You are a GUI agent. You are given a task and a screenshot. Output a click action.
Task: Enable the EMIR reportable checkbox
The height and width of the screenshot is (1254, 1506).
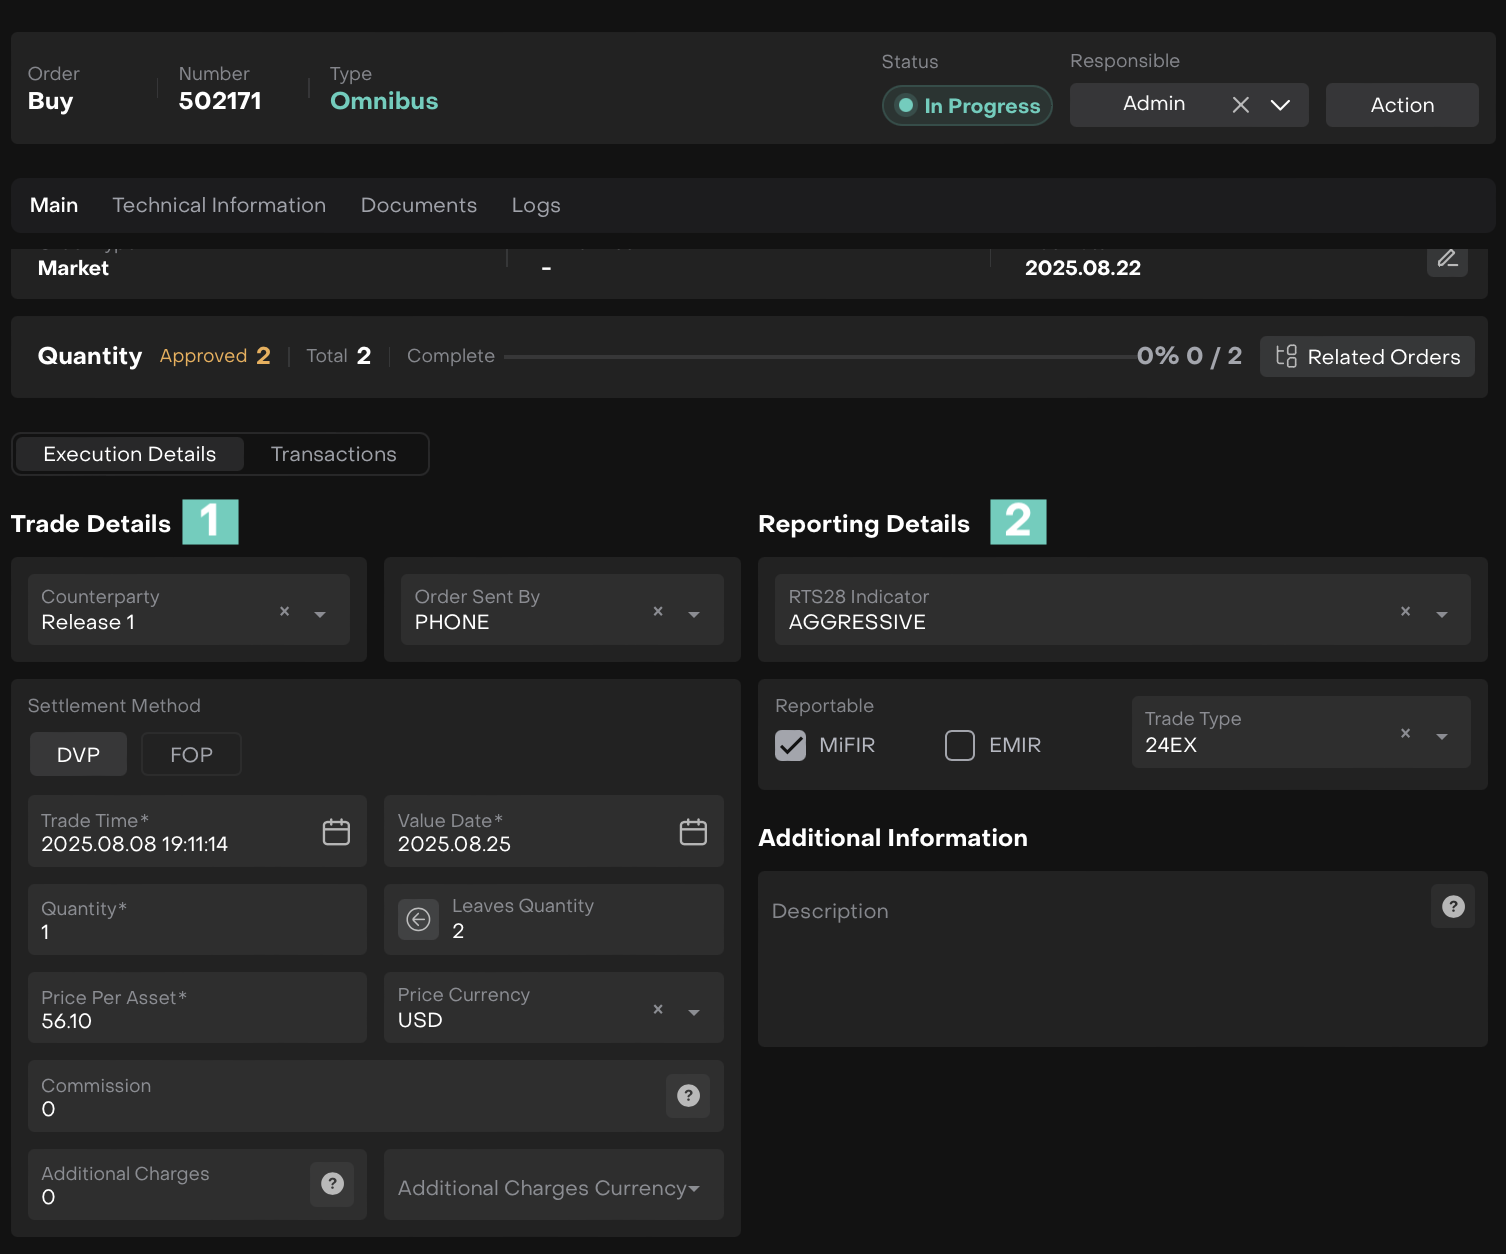point(960,745)
